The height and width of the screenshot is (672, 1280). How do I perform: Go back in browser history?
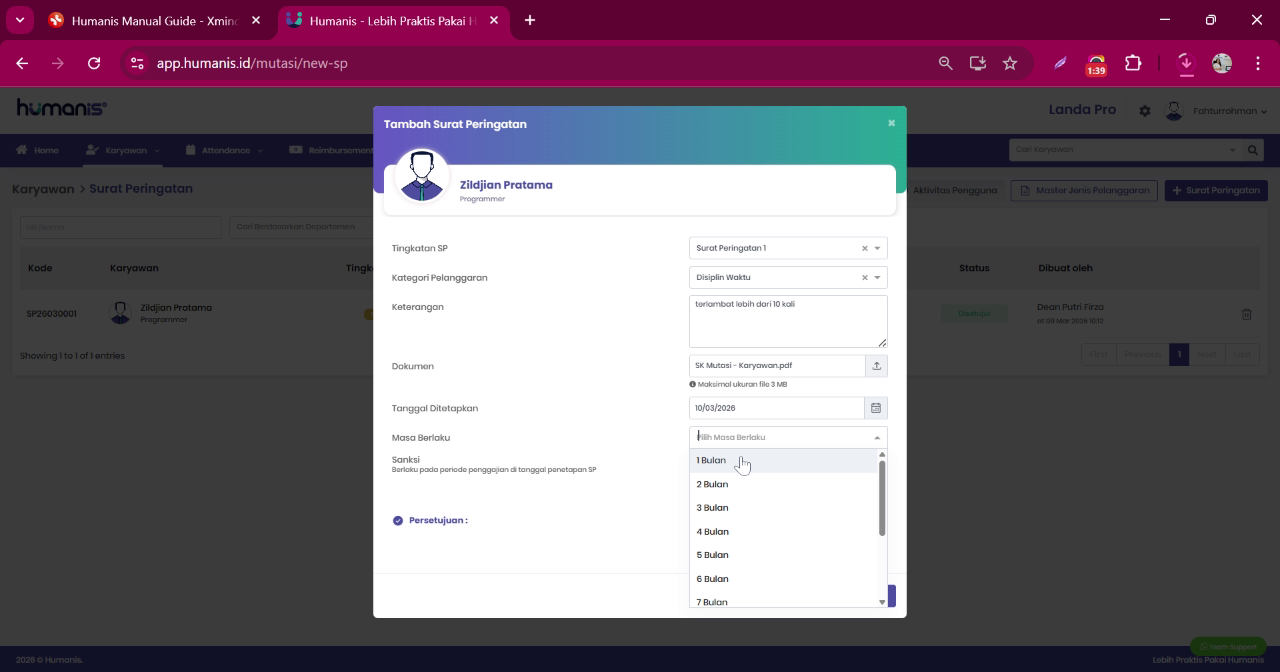click(22, 63)
